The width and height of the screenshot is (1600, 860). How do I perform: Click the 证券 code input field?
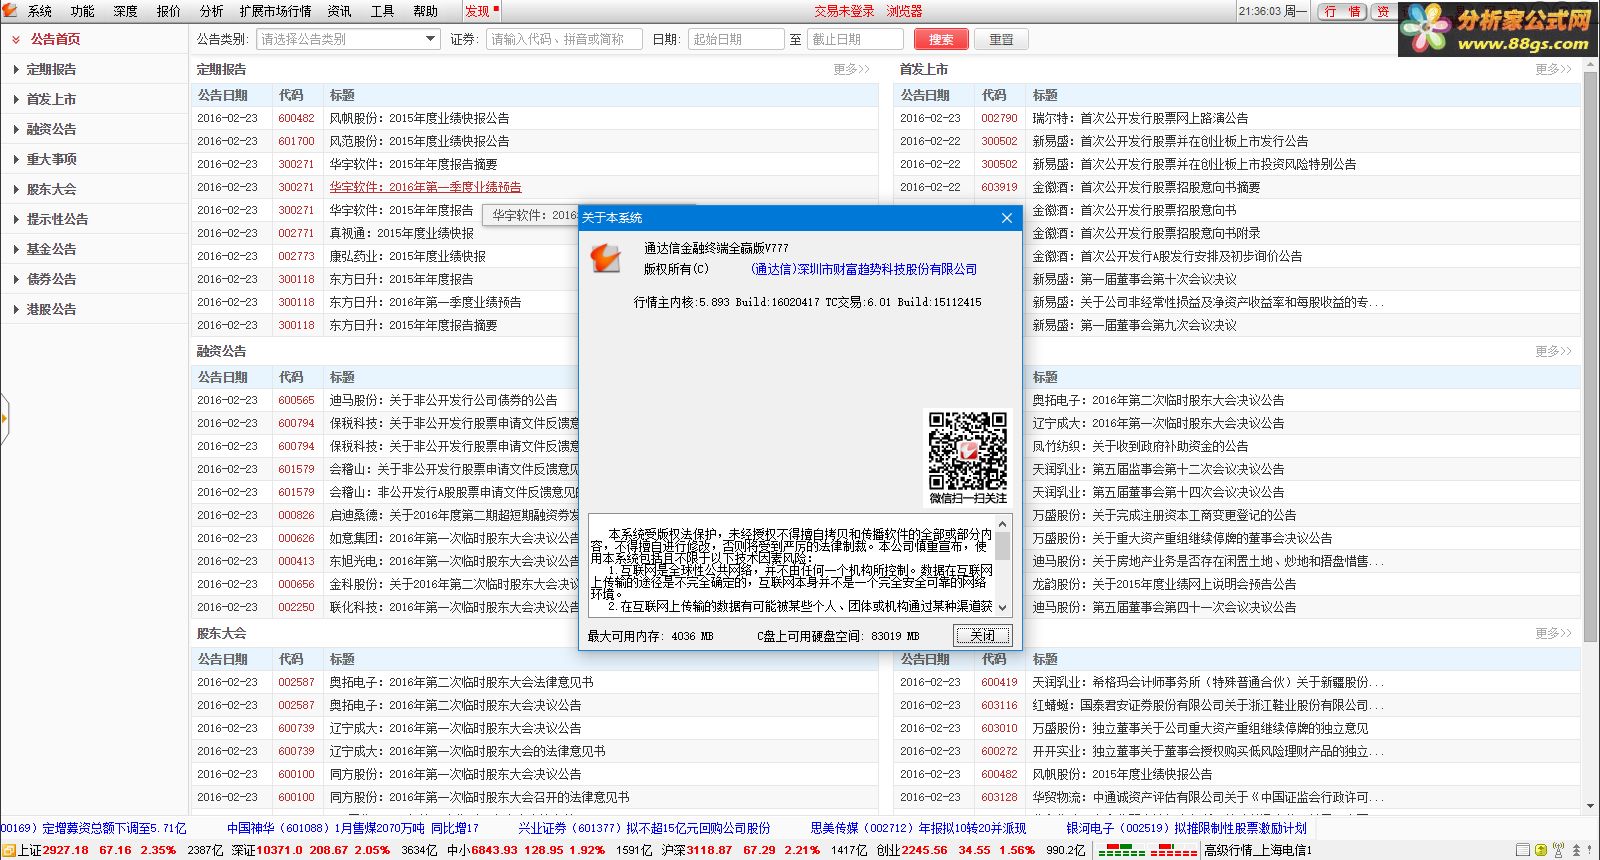pyautogui.click(x=565, y=39)
